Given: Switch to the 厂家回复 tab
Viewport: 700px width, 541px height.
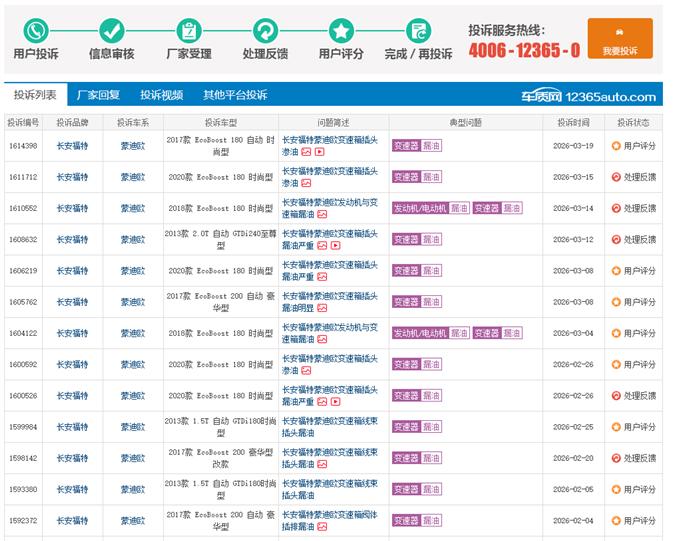Looking at the screenshot, I should 98,95.
